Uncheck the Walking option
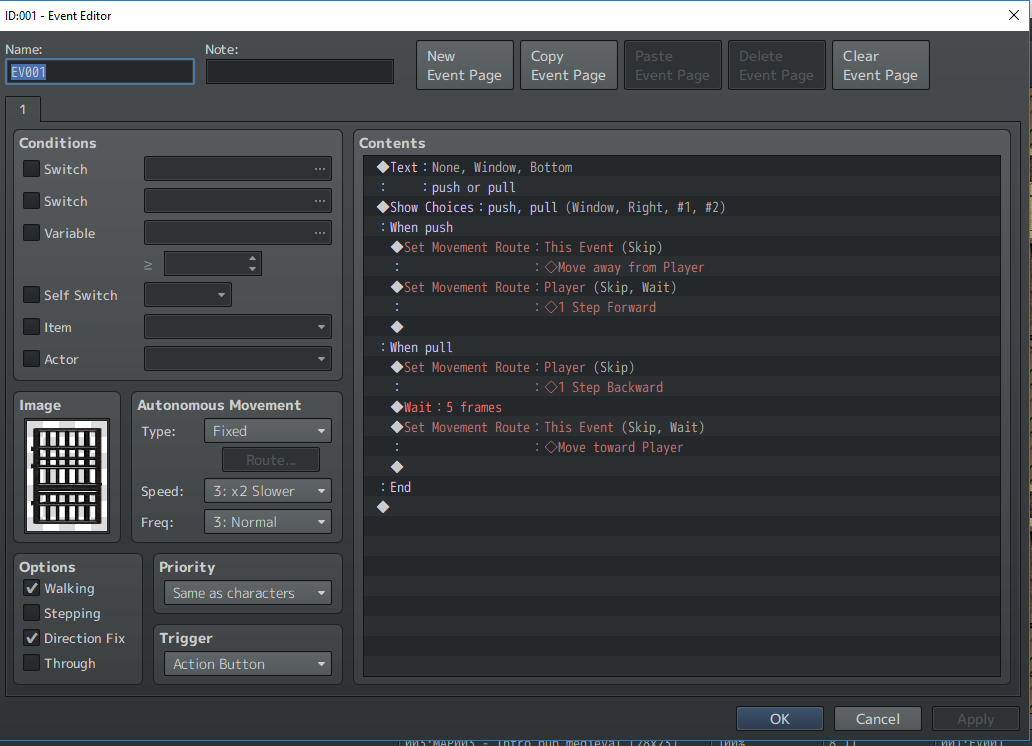The image size is (1032, 746). click(31, 588)
